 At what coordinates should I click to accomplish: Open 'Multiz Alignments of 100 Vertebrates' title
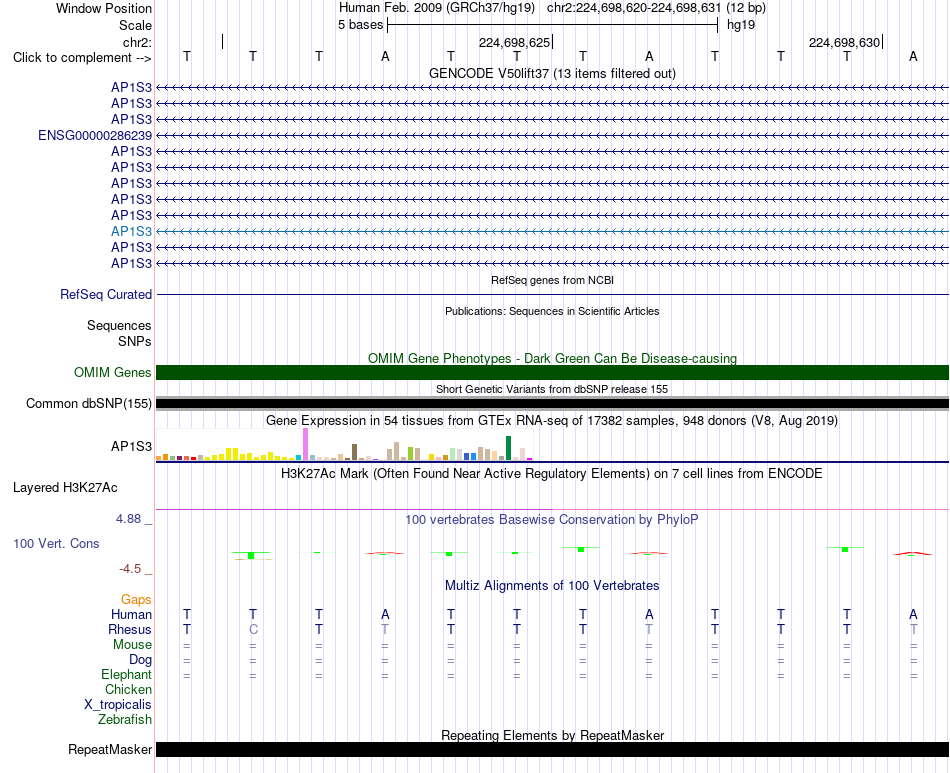[x=552, y=586]
